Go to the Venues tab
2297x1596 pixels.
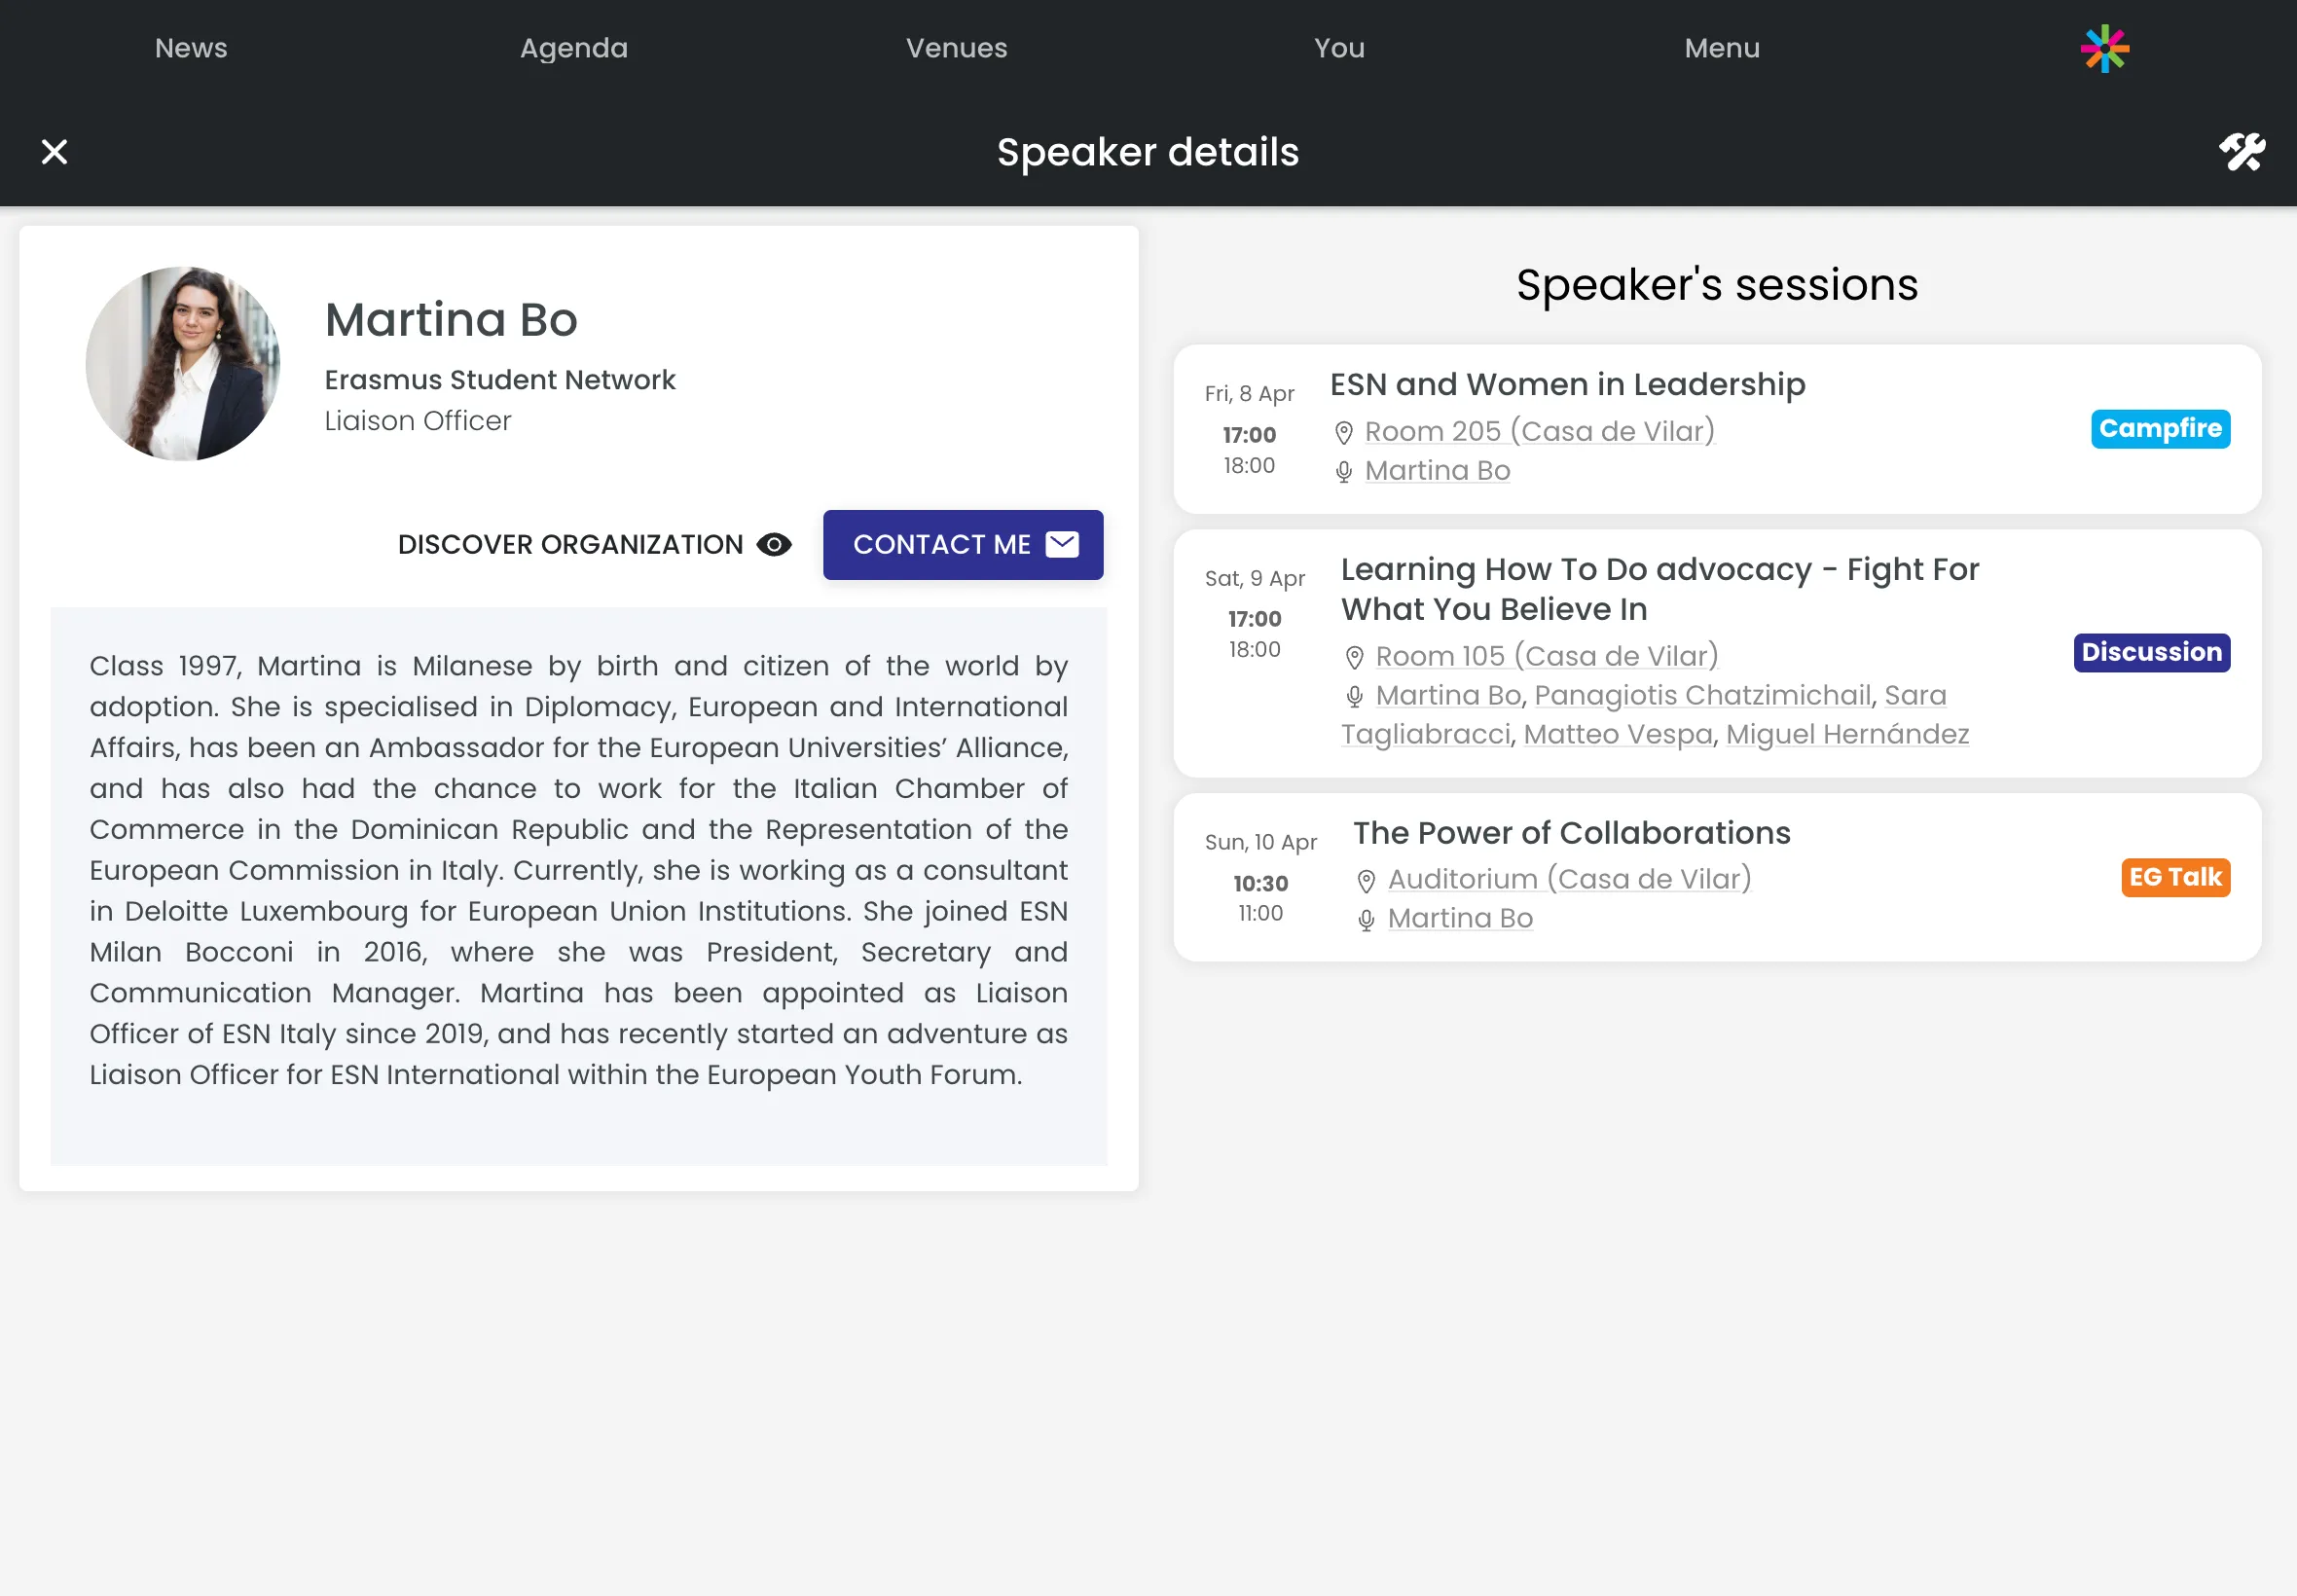[956, 48]
